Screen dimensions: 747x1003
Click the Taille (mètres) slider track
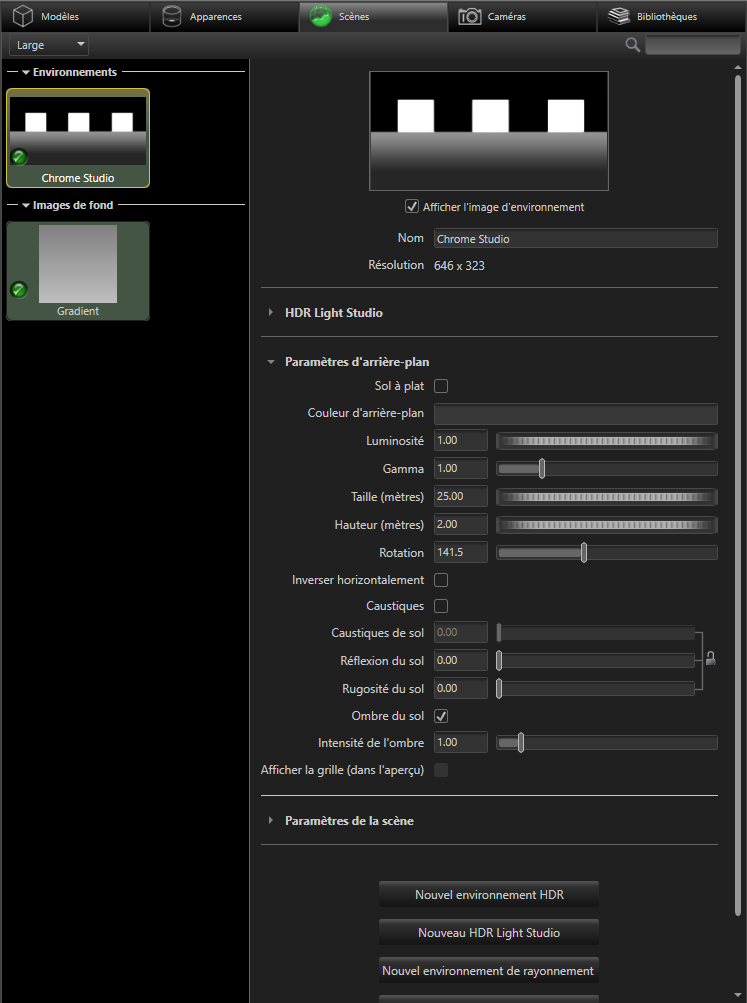[x=607, y=497]
